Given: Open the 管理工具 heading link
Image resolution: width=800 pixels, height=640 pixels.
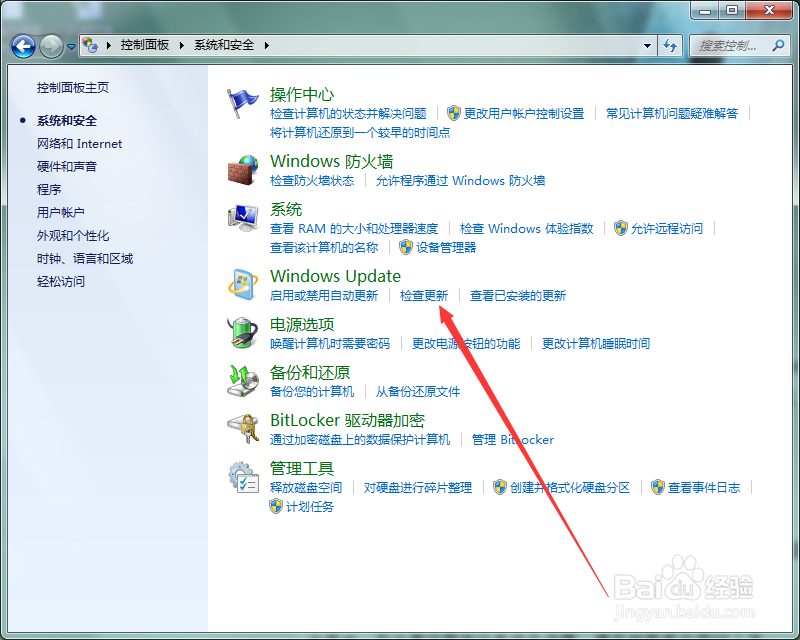Looking at the screenshot, I should point(302,469).
